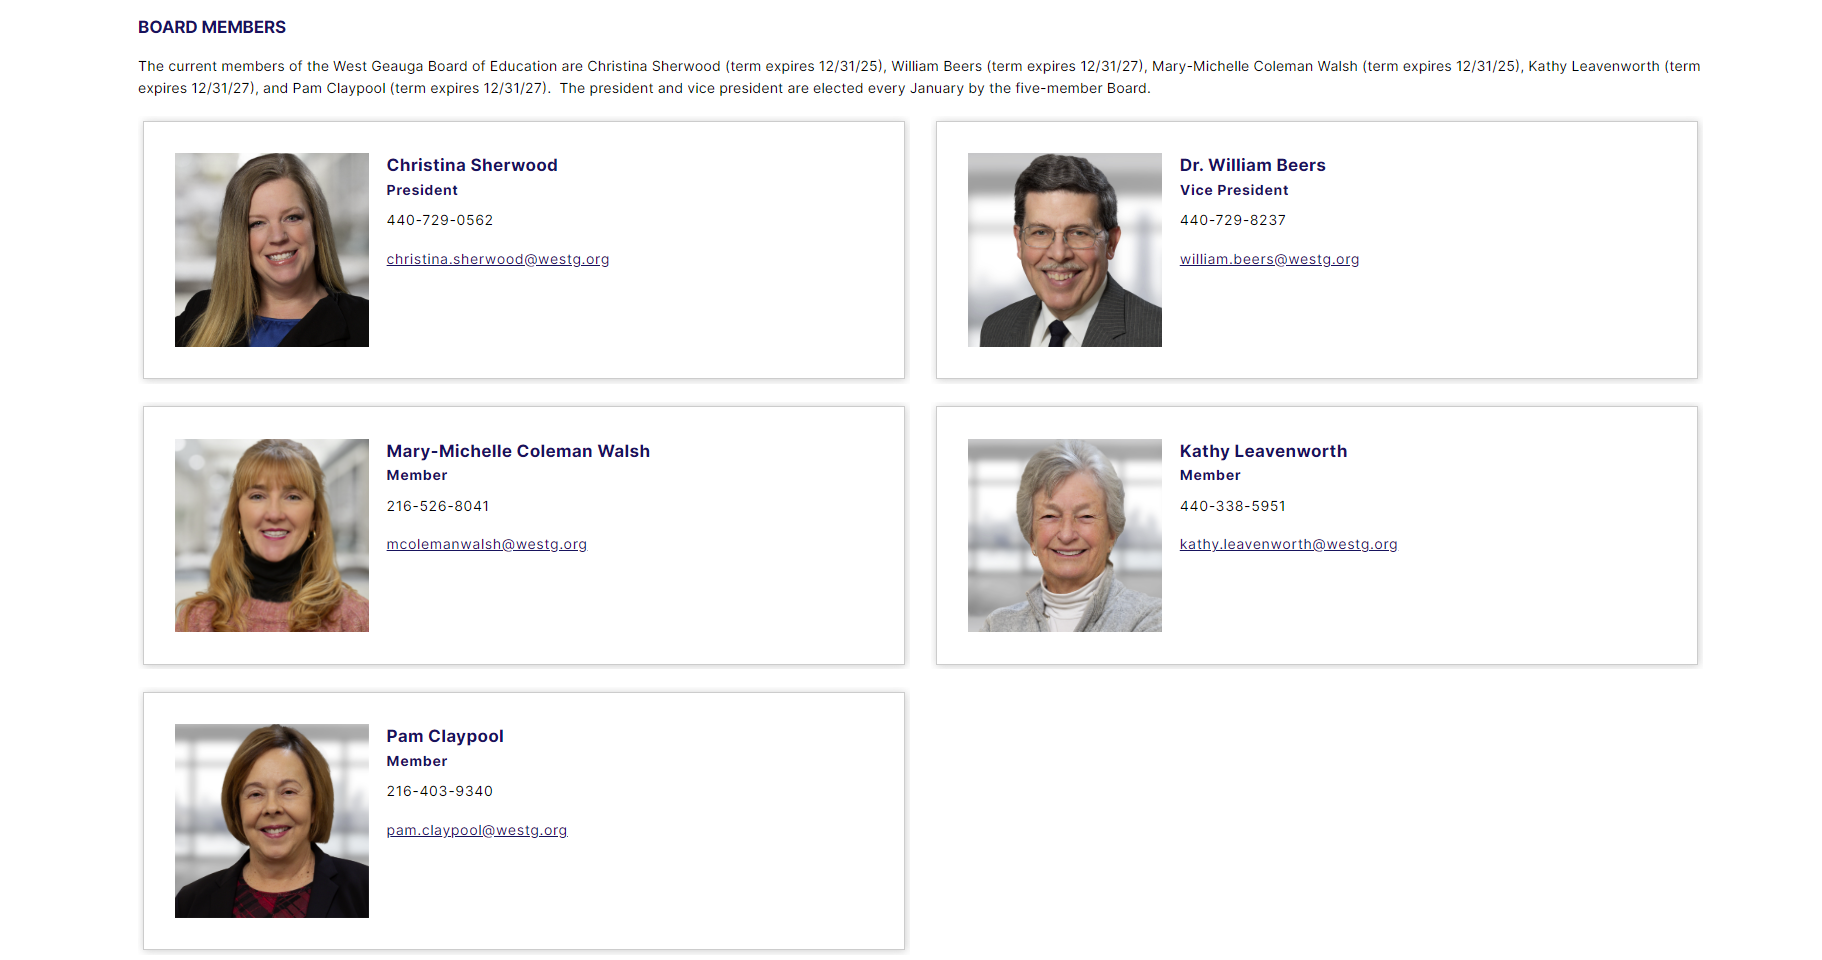This screenshot has width=1822, height=960.
Task: Open the pam.claypool@westg.org email link
Action: tap(477, 830)
